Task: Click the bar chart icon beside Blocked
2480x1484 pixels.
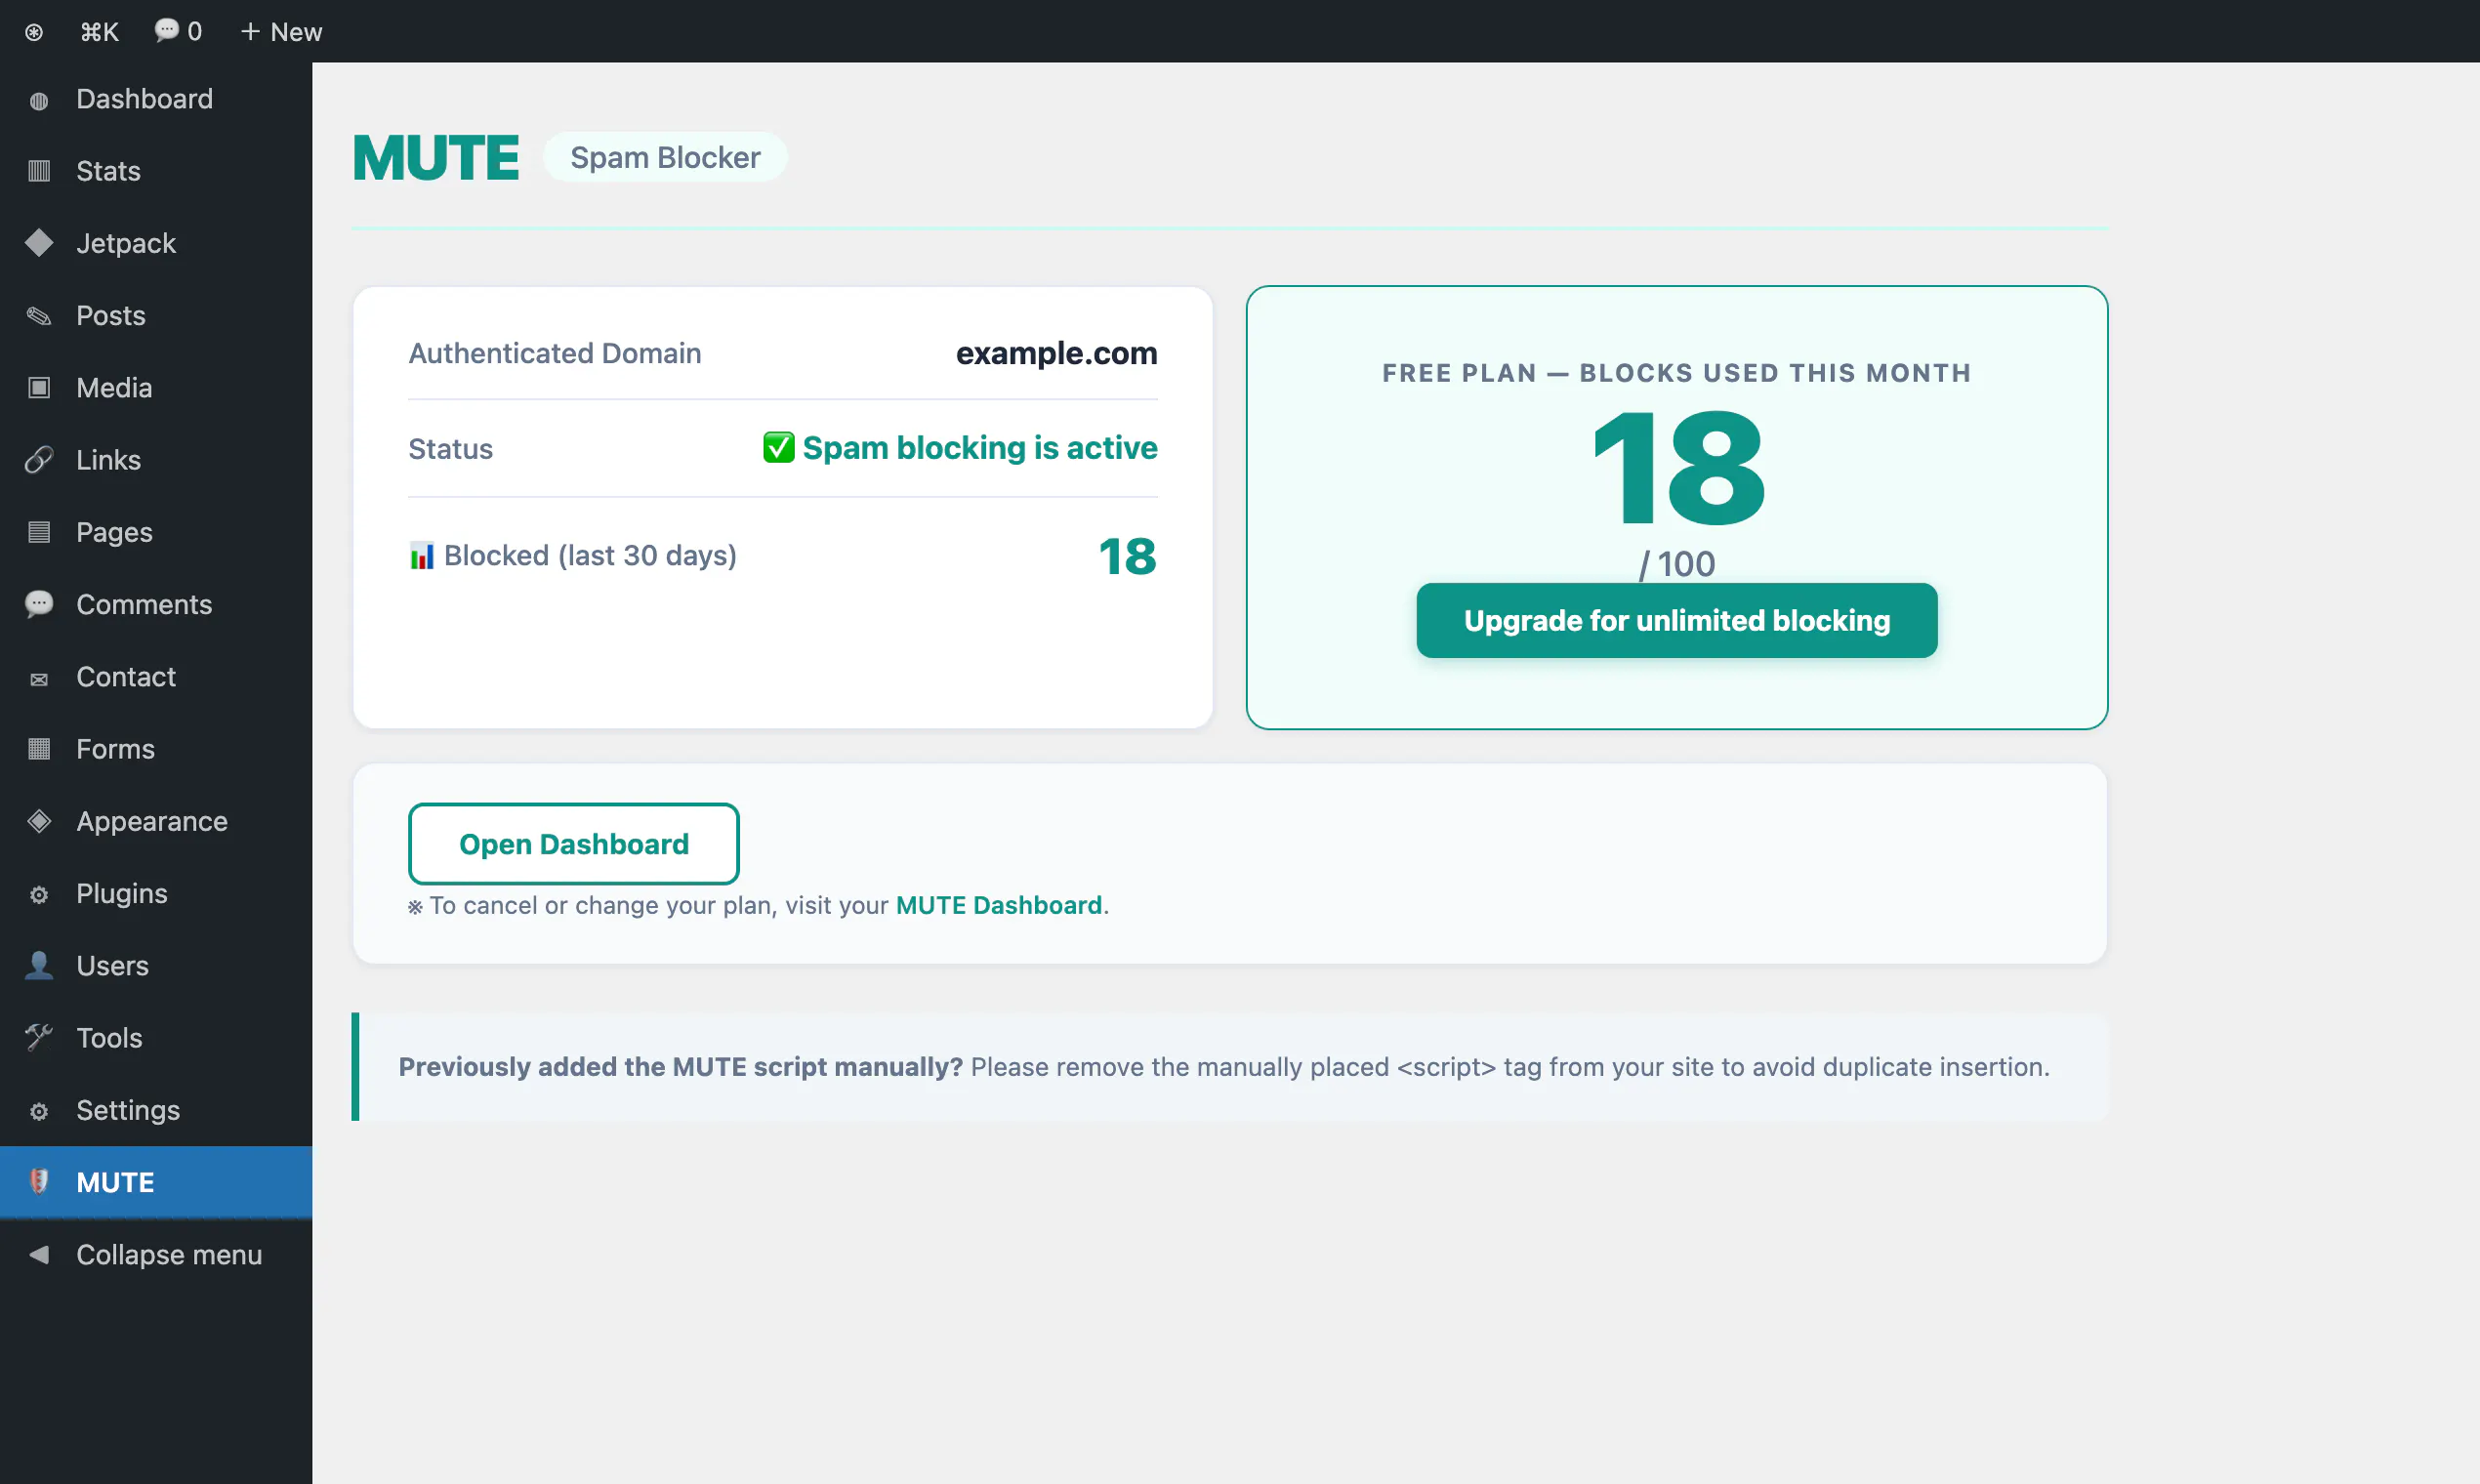Action: [422, 556]
